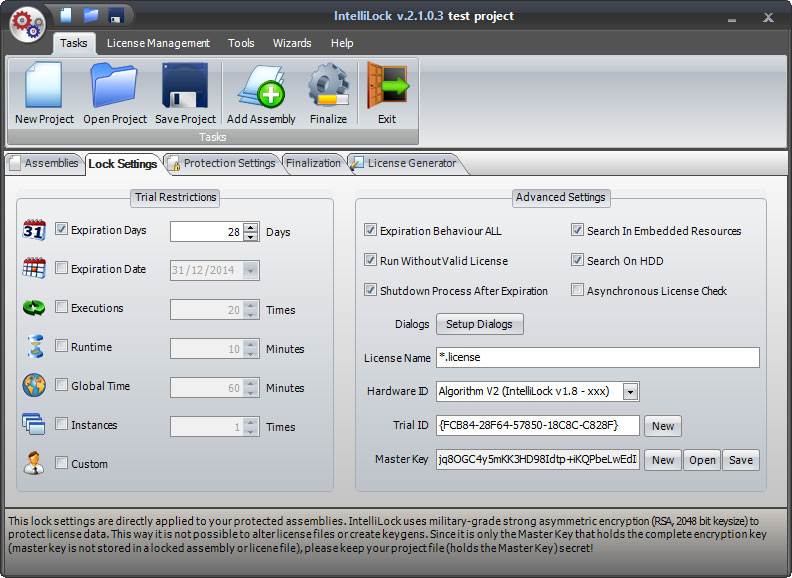Increase Expiration Days with the up arrow

[x=251, y=227]
